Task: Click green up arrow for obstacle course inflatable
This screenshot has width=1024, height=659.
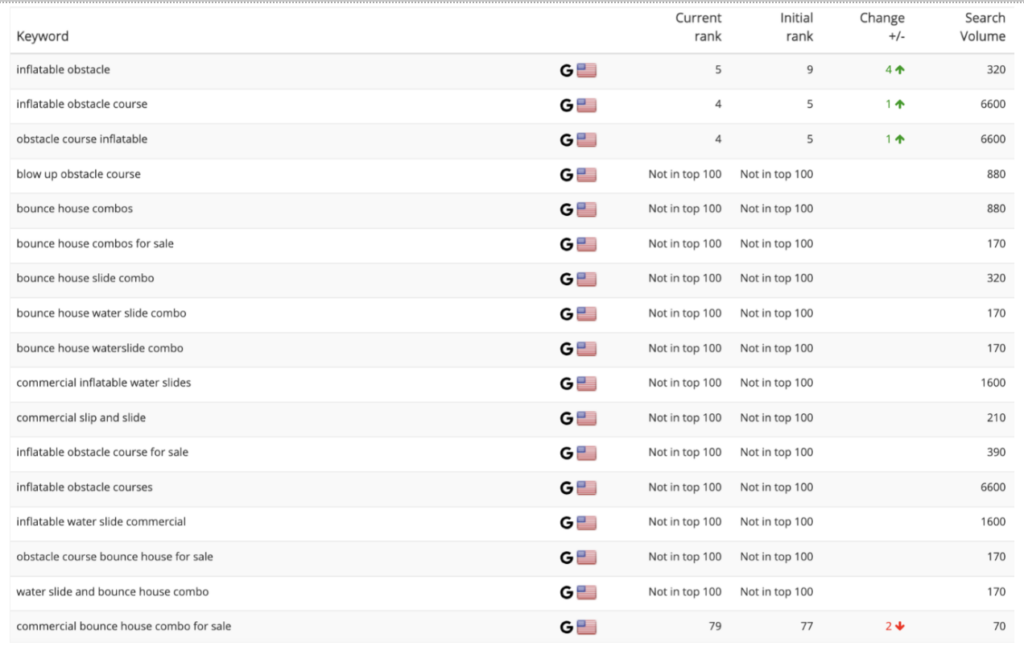Action: (x=900, y=139)
